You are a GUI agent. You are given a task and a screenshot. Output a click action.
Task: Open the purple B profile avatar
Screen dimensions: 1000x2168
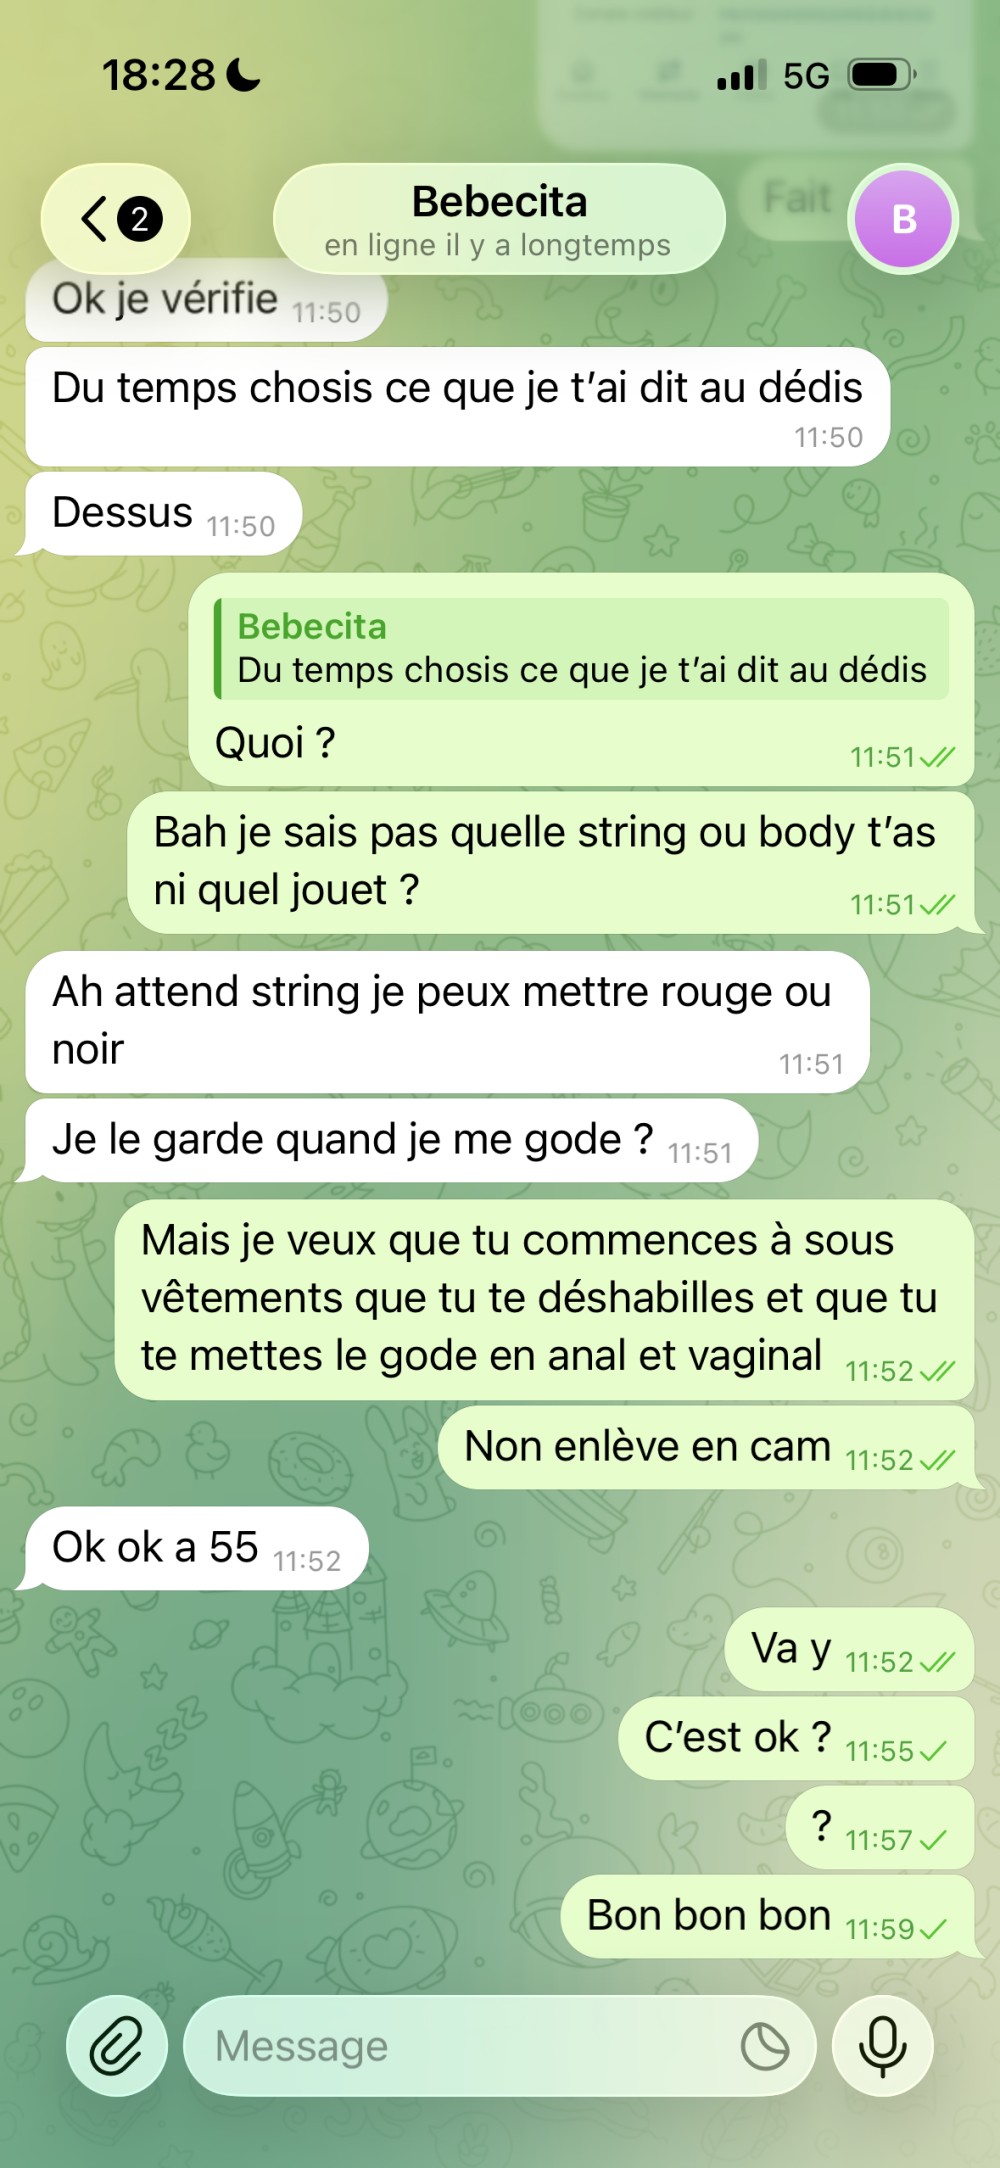tap(903, 219)
